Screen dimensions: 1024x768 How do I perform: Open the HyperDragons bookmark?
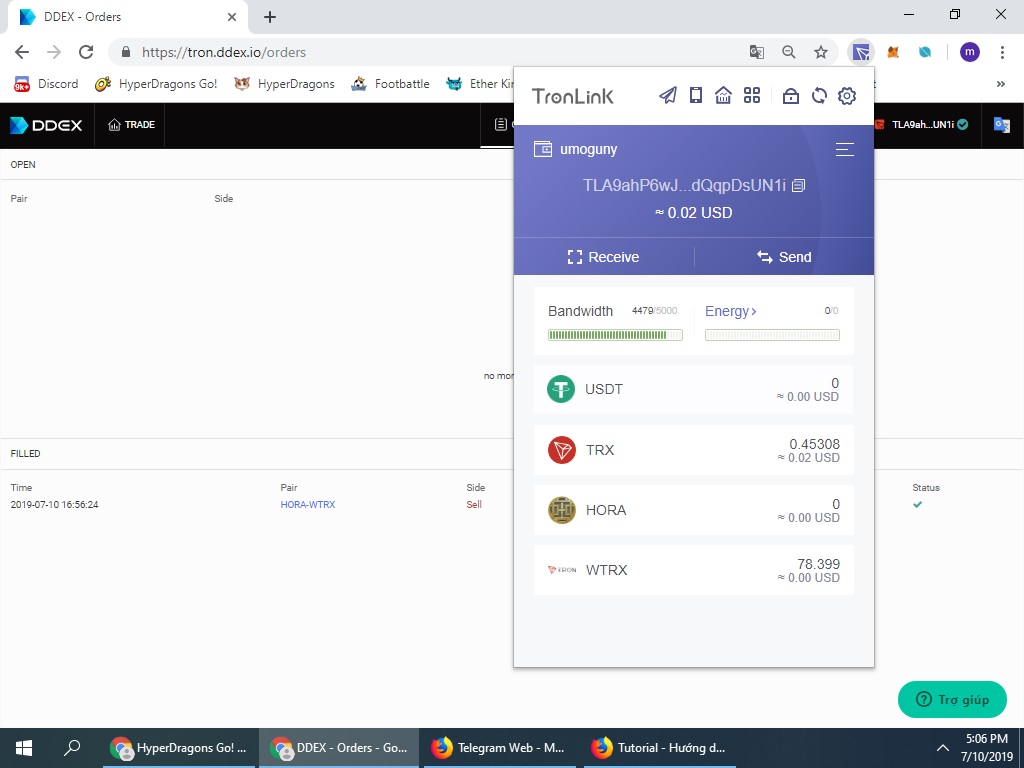284,84
